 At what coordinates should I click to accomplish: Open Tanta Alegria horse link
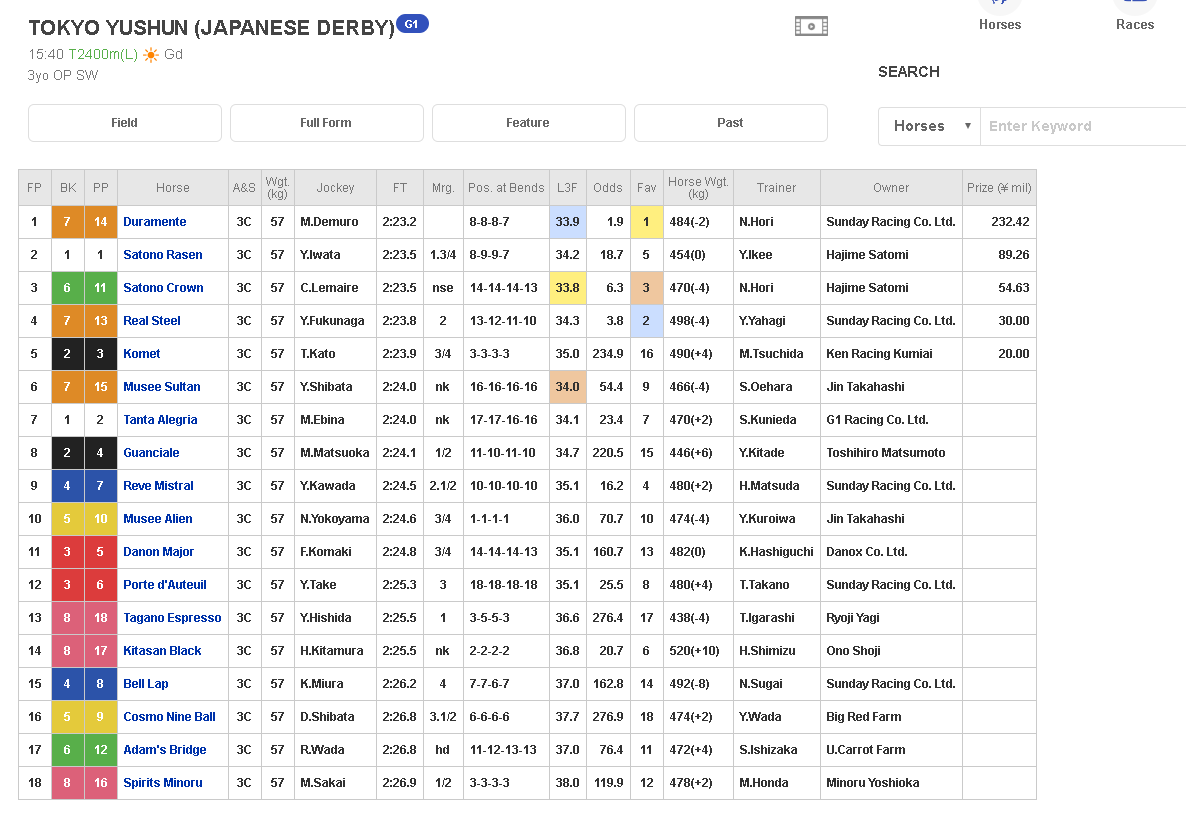[160, 420]
